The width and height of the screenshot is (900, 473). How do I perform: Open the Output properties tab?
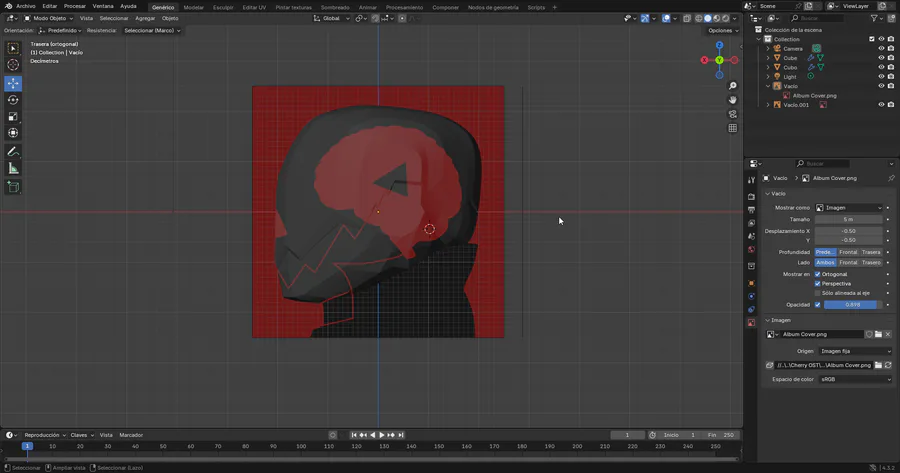coord(751,210)
